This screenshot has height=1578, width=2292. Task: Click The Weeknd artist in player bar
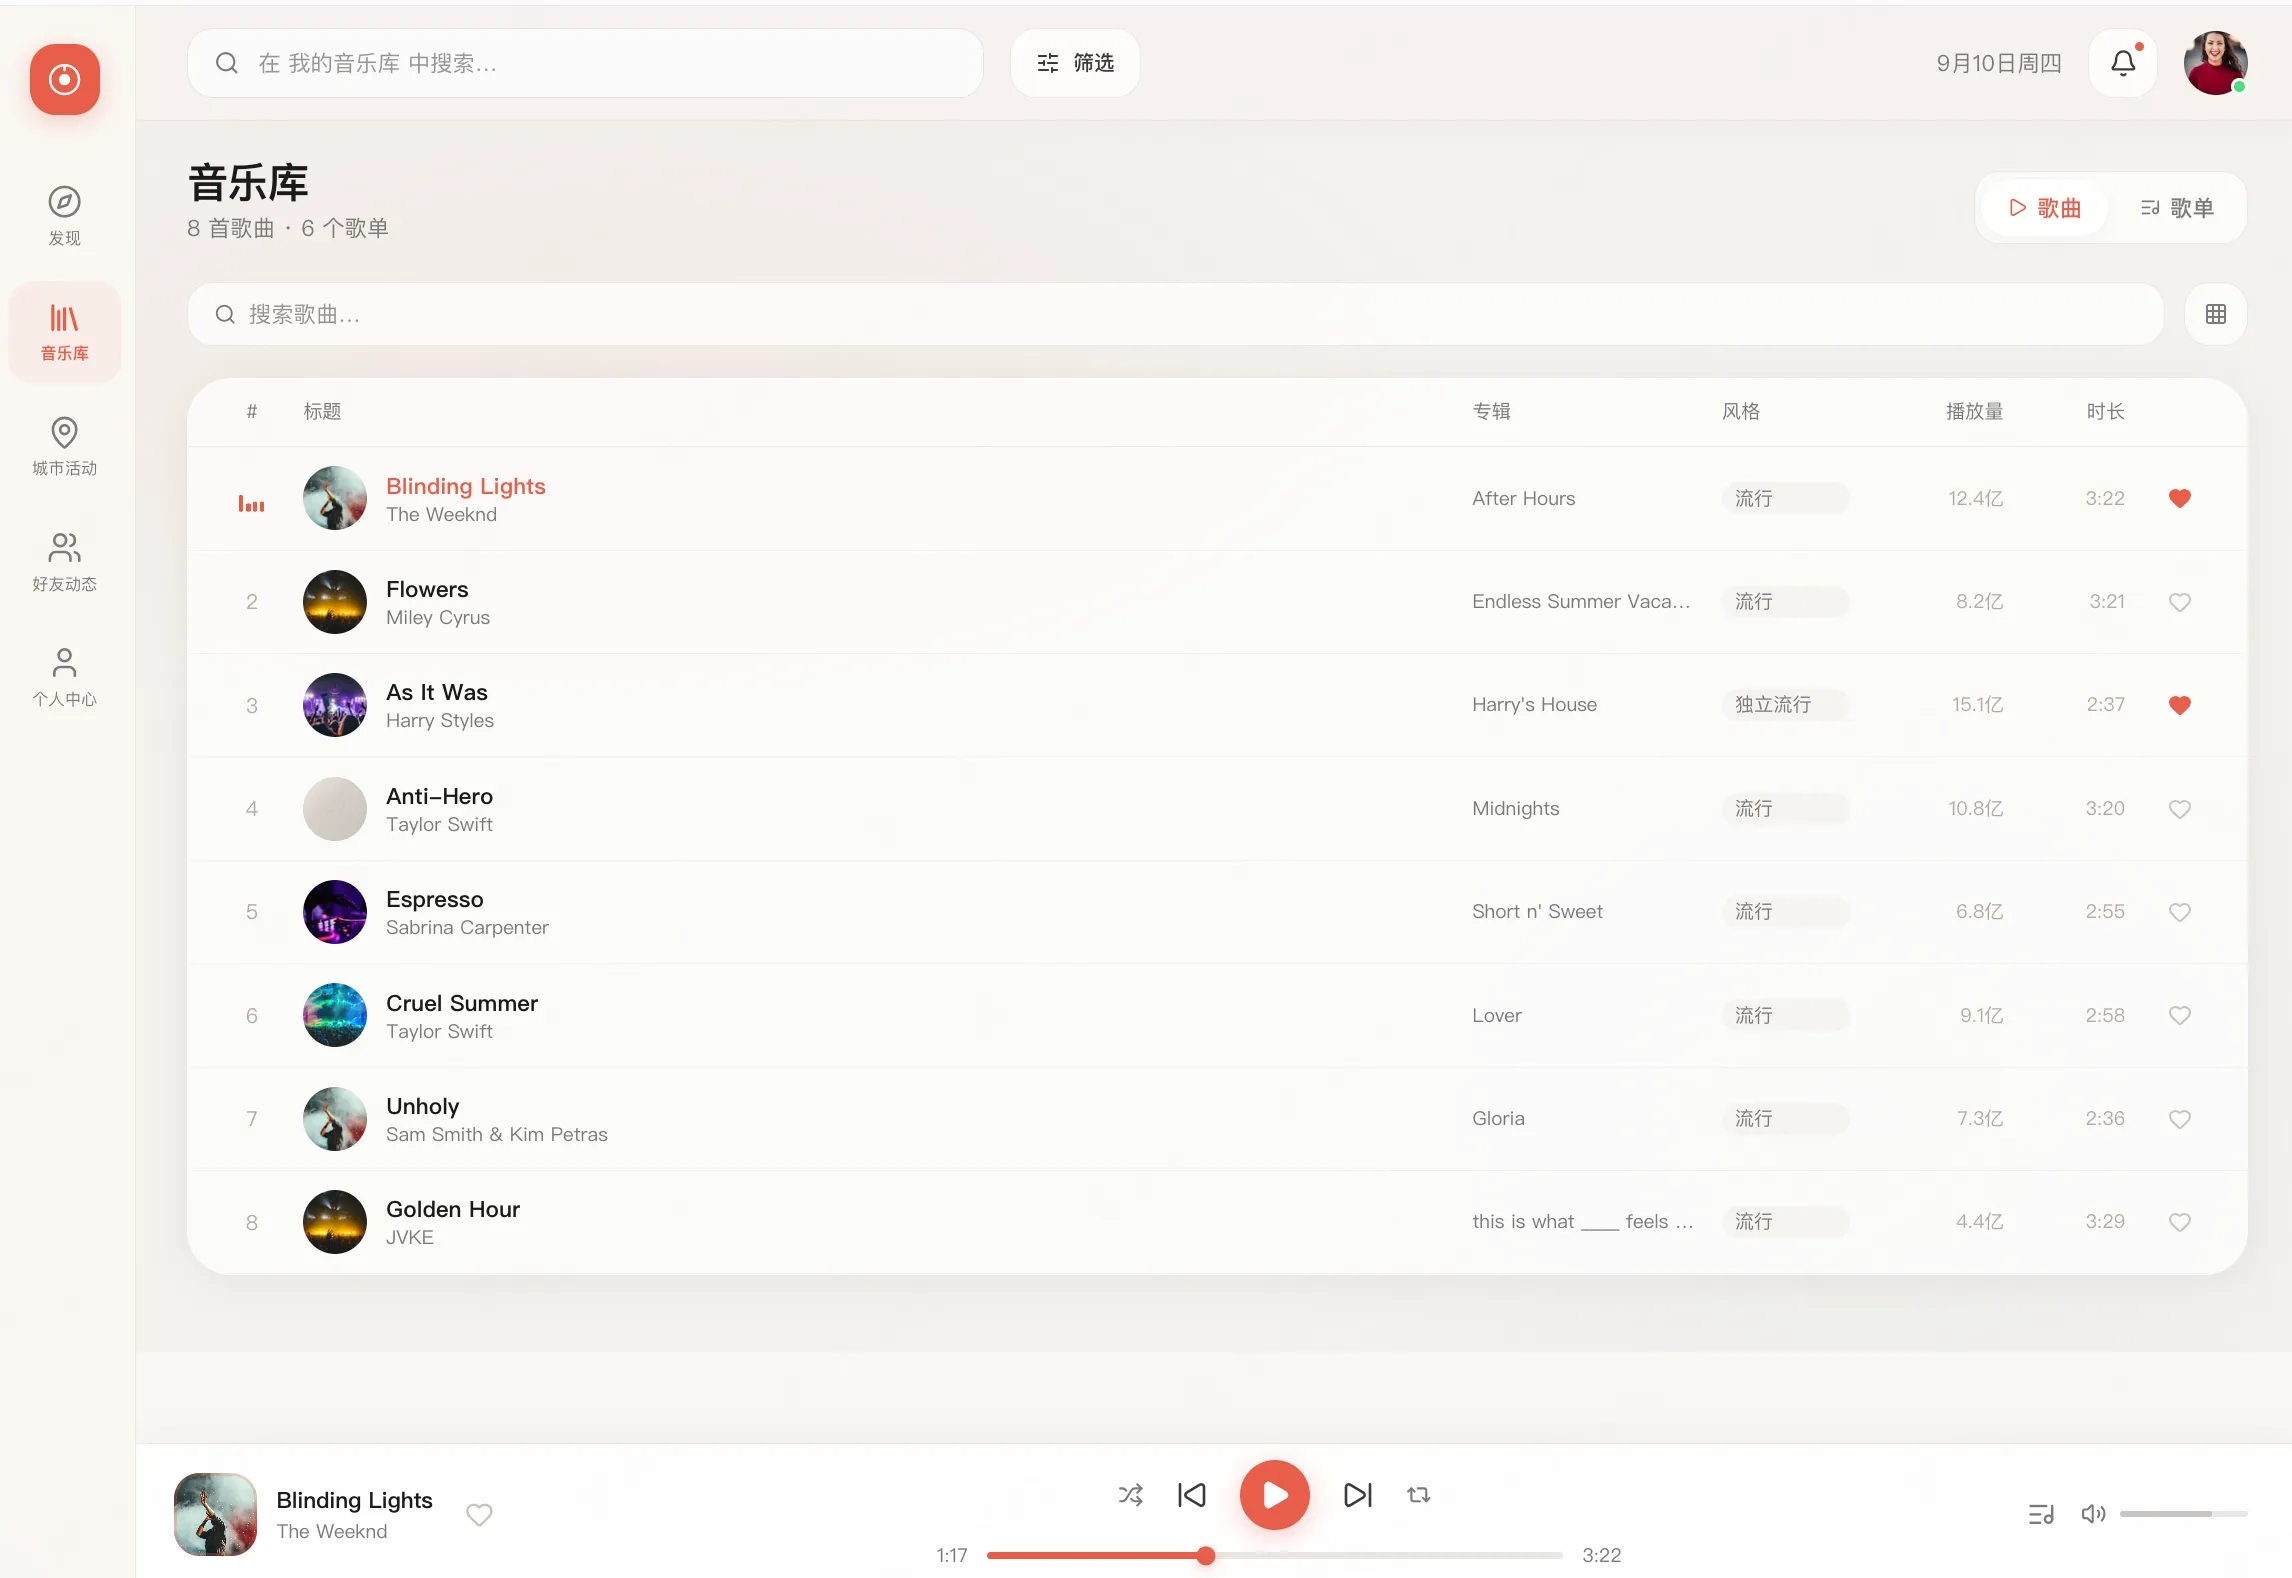point(331,1531)
